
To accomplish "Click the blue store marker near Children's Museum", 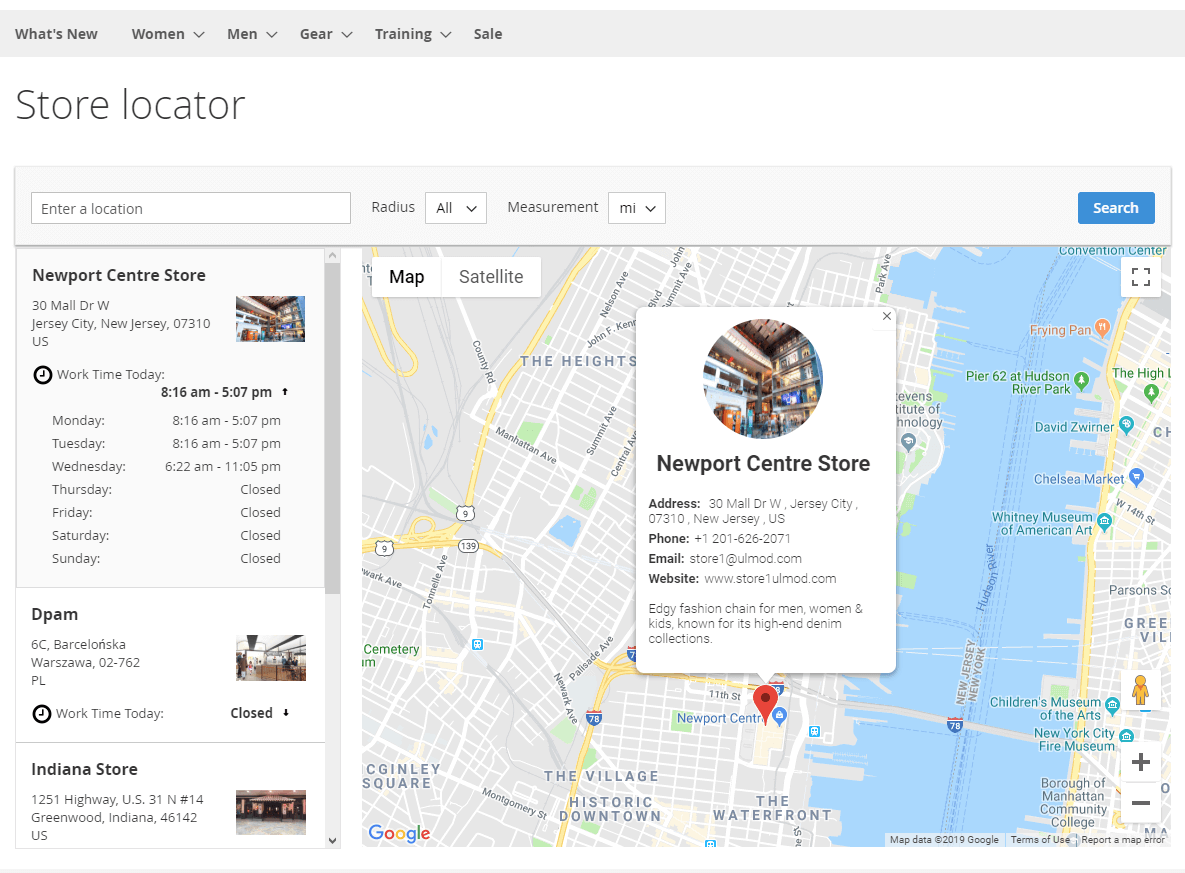I will [x=780, y=714].
